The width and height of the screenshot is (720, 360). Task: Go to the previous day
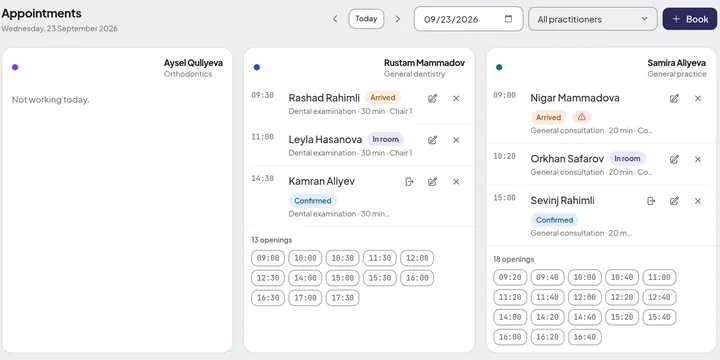tap(335, 19)
